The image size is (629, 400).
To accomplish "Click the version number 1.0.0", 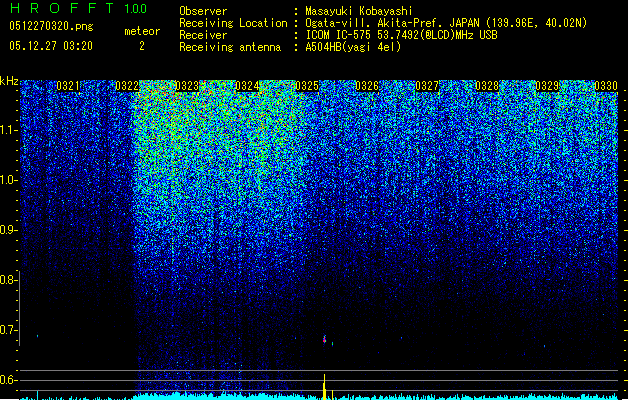I will coord(136,8).
